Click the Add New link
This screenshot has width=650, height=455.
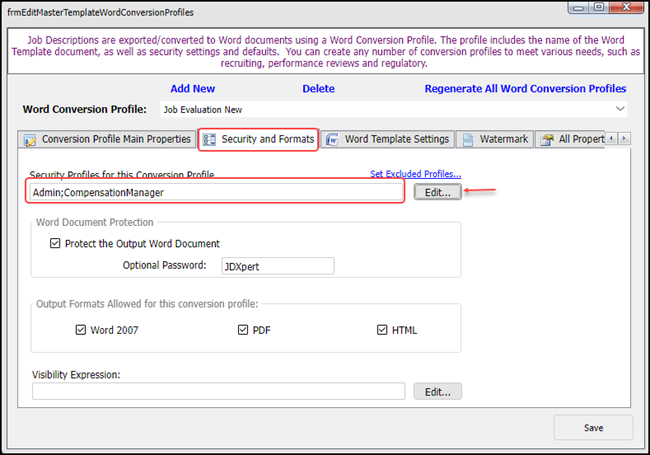coord(193,89)
